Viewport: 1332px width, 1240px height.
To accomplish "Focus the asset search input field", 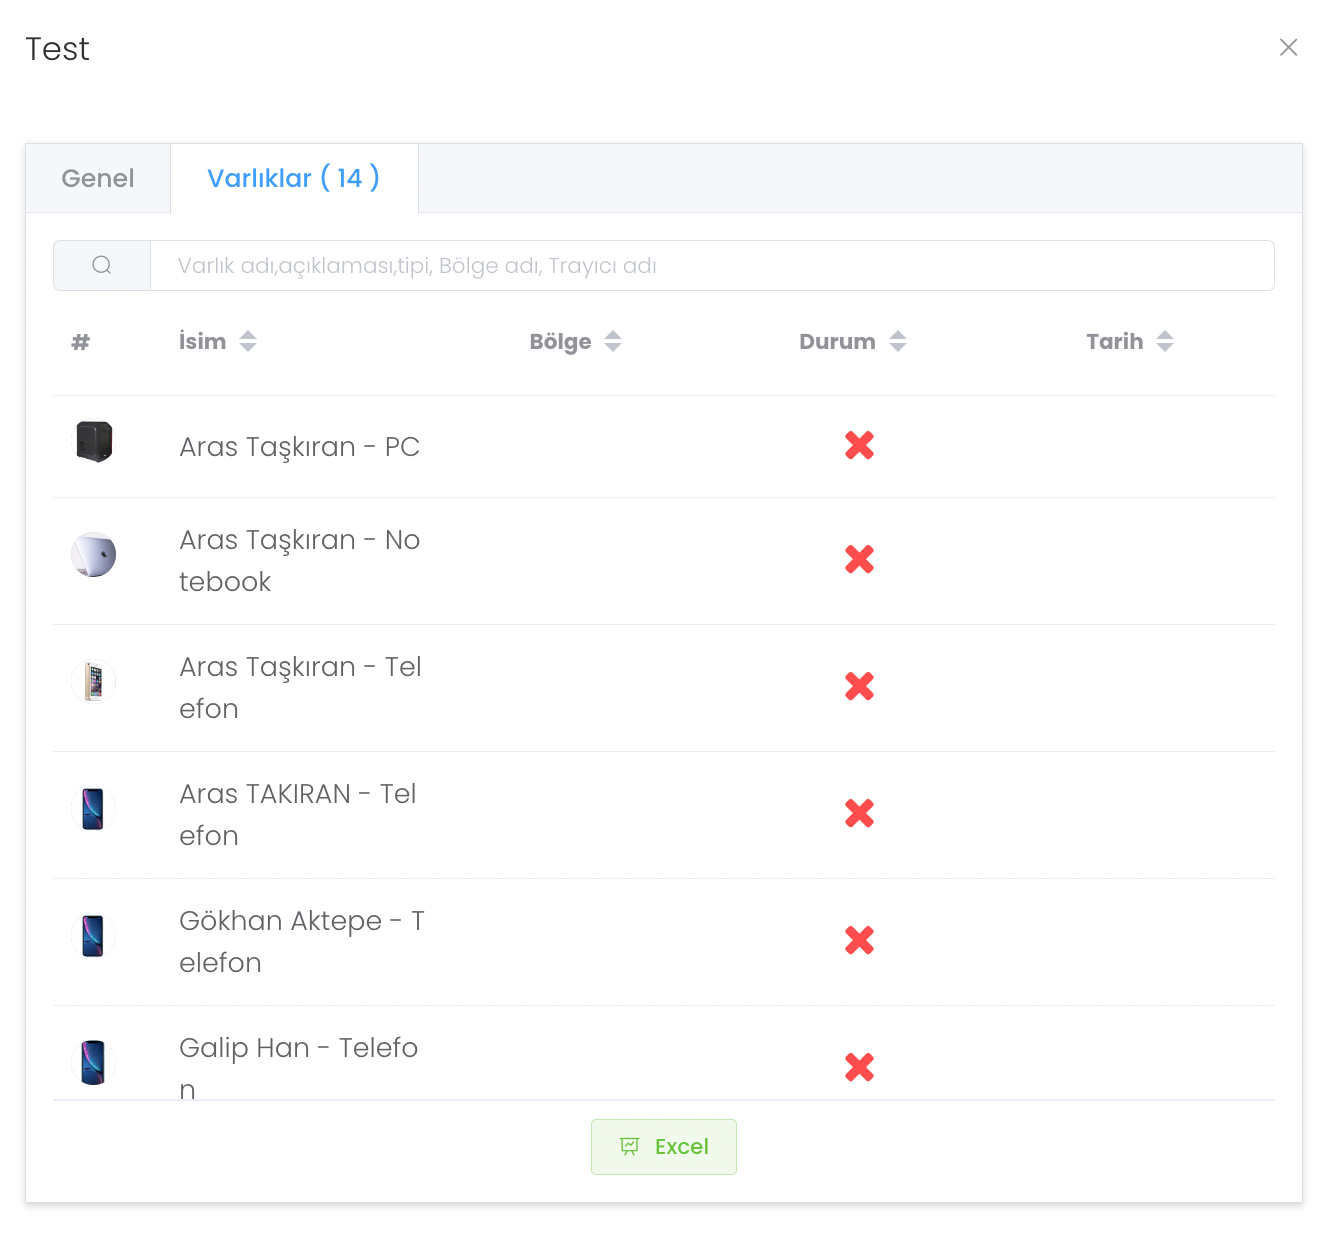I will (x=711, y=266).
